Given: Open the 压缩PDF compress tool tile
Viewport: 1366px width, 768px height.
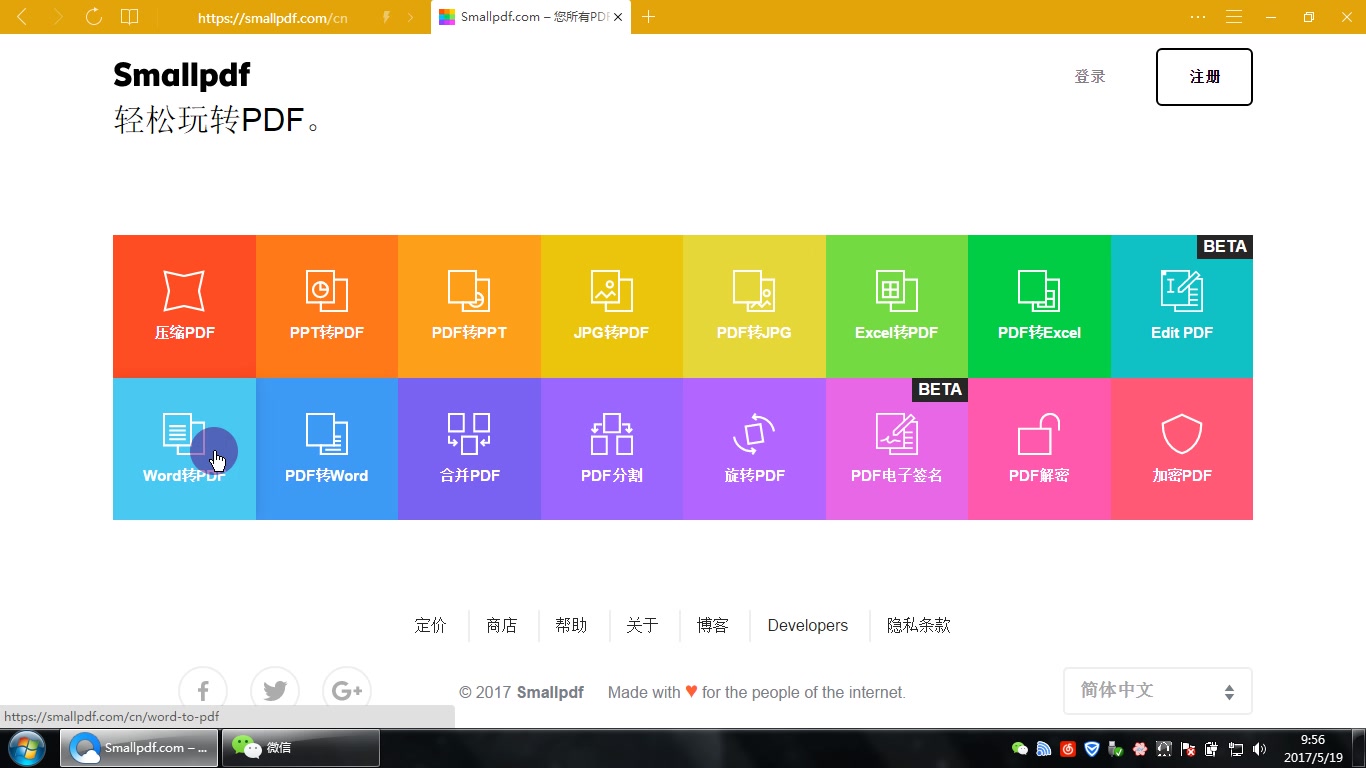Looking at the screenshot, I should click(184, 306).
